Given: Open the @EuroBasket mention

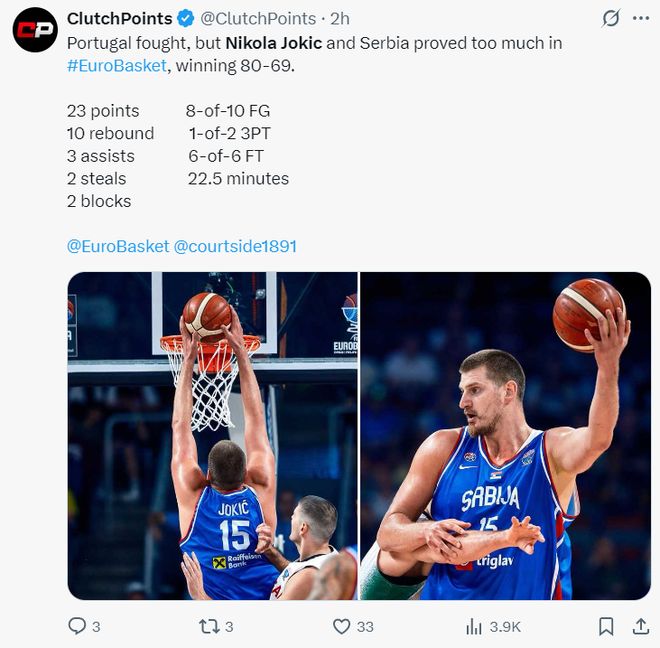Looking at the screenshot, I should [117, 246].
